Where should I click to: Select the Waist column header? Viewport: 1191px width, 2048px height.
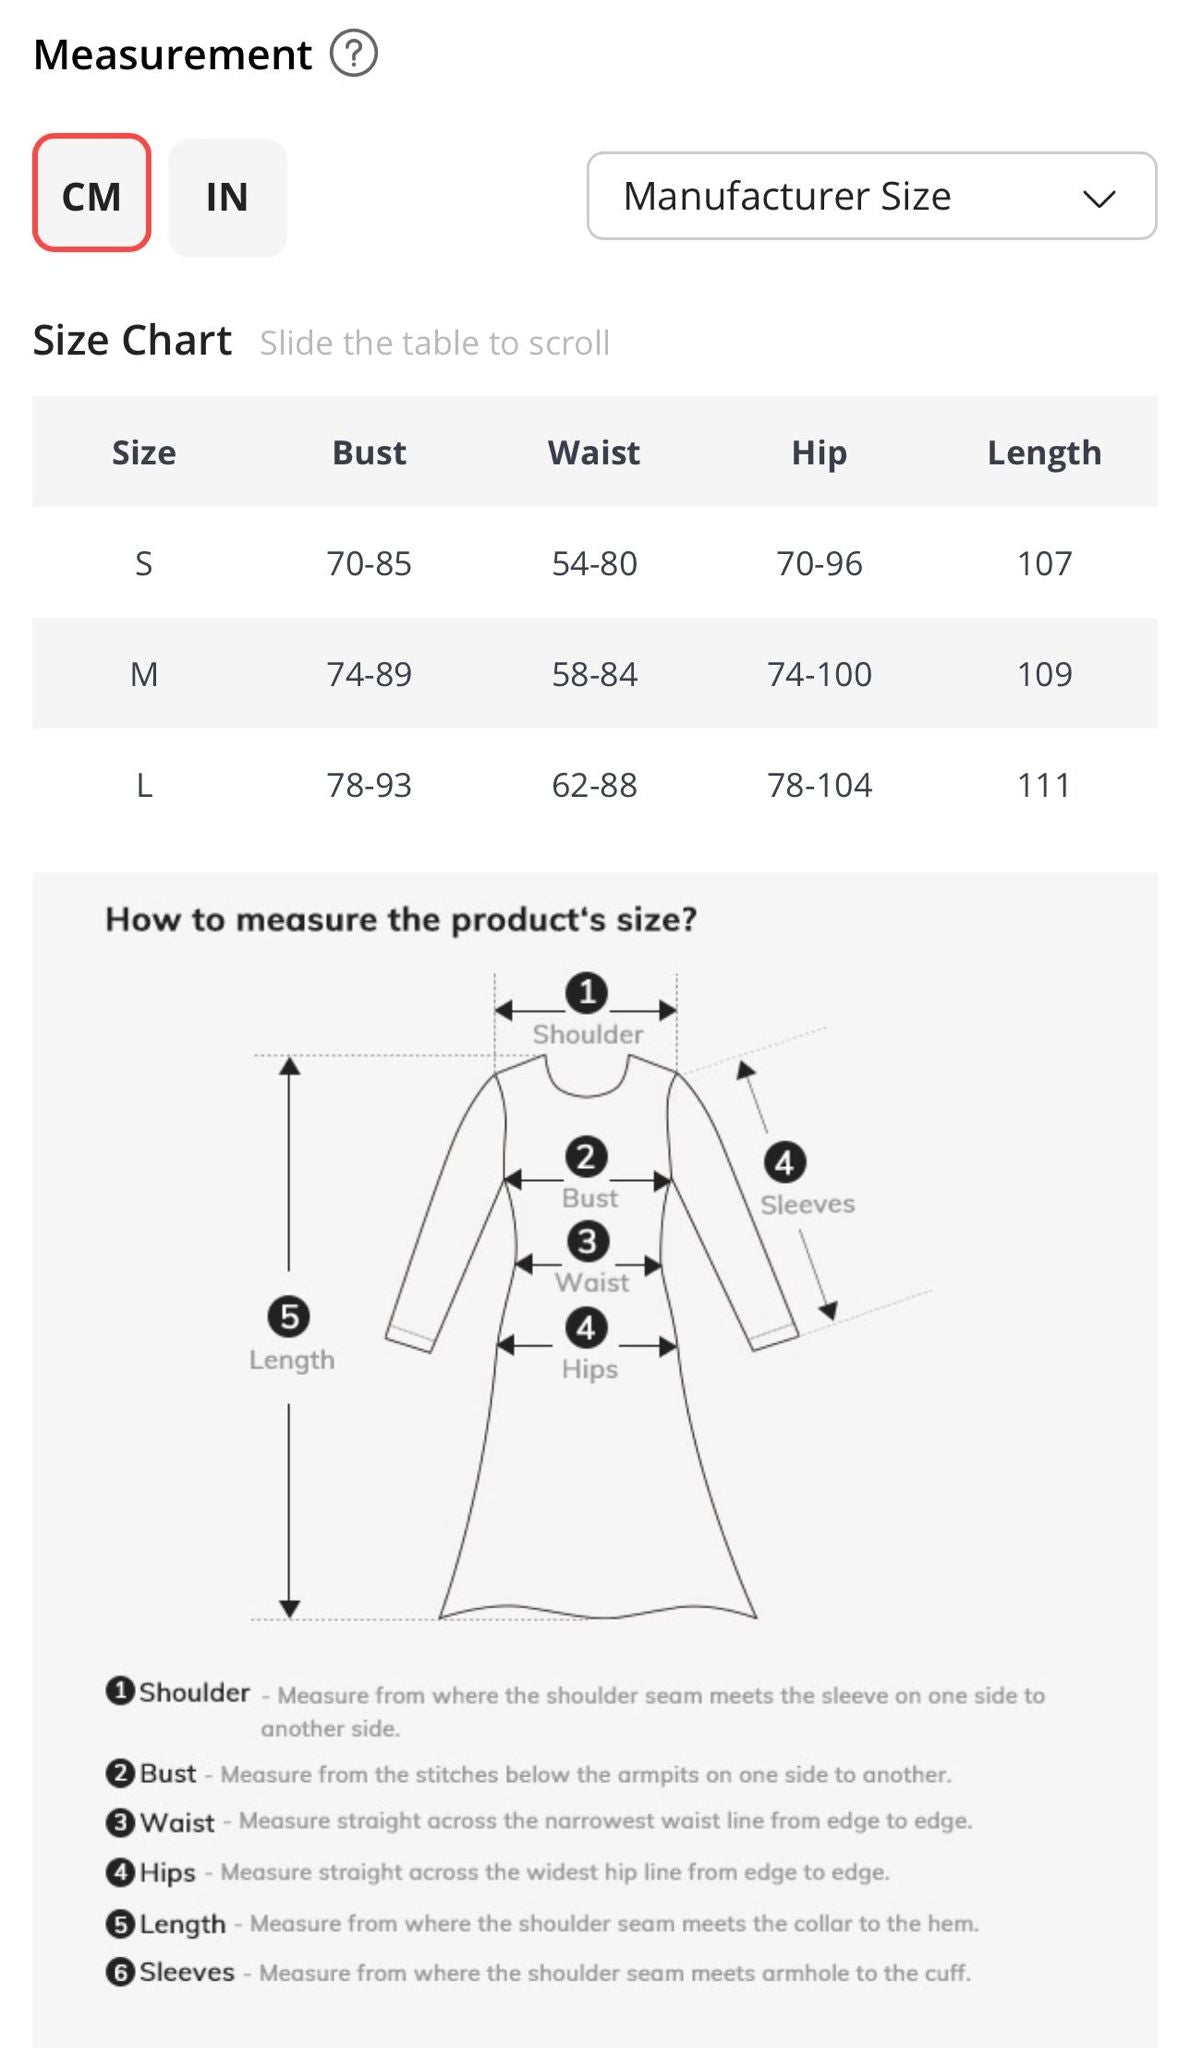coord(594,453)
